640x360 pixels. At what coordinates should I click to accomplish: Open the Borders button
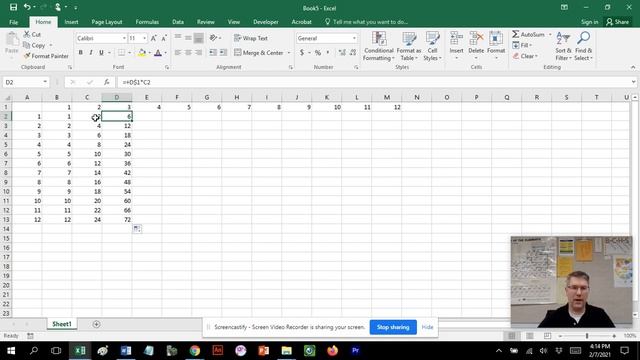(x=121, y=53)
